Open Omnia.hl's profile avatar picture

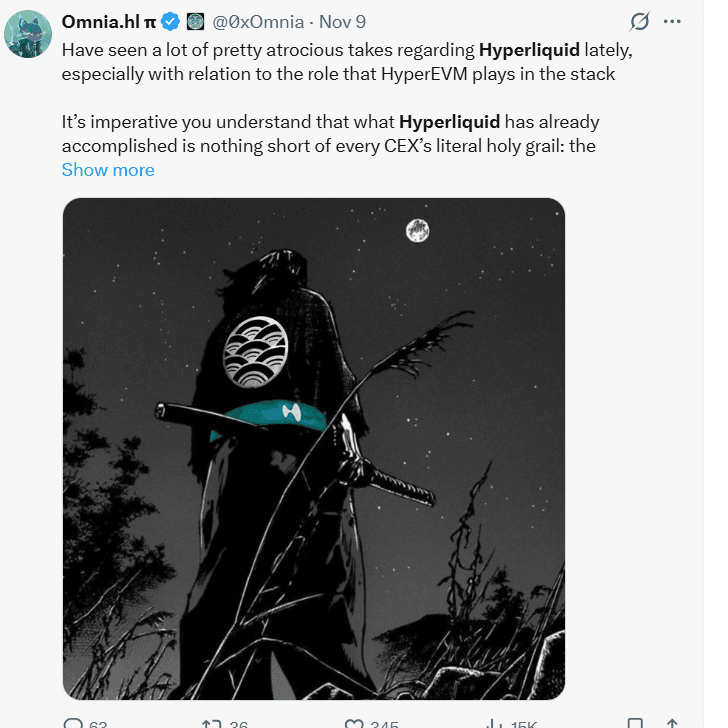tap(28, 34)
